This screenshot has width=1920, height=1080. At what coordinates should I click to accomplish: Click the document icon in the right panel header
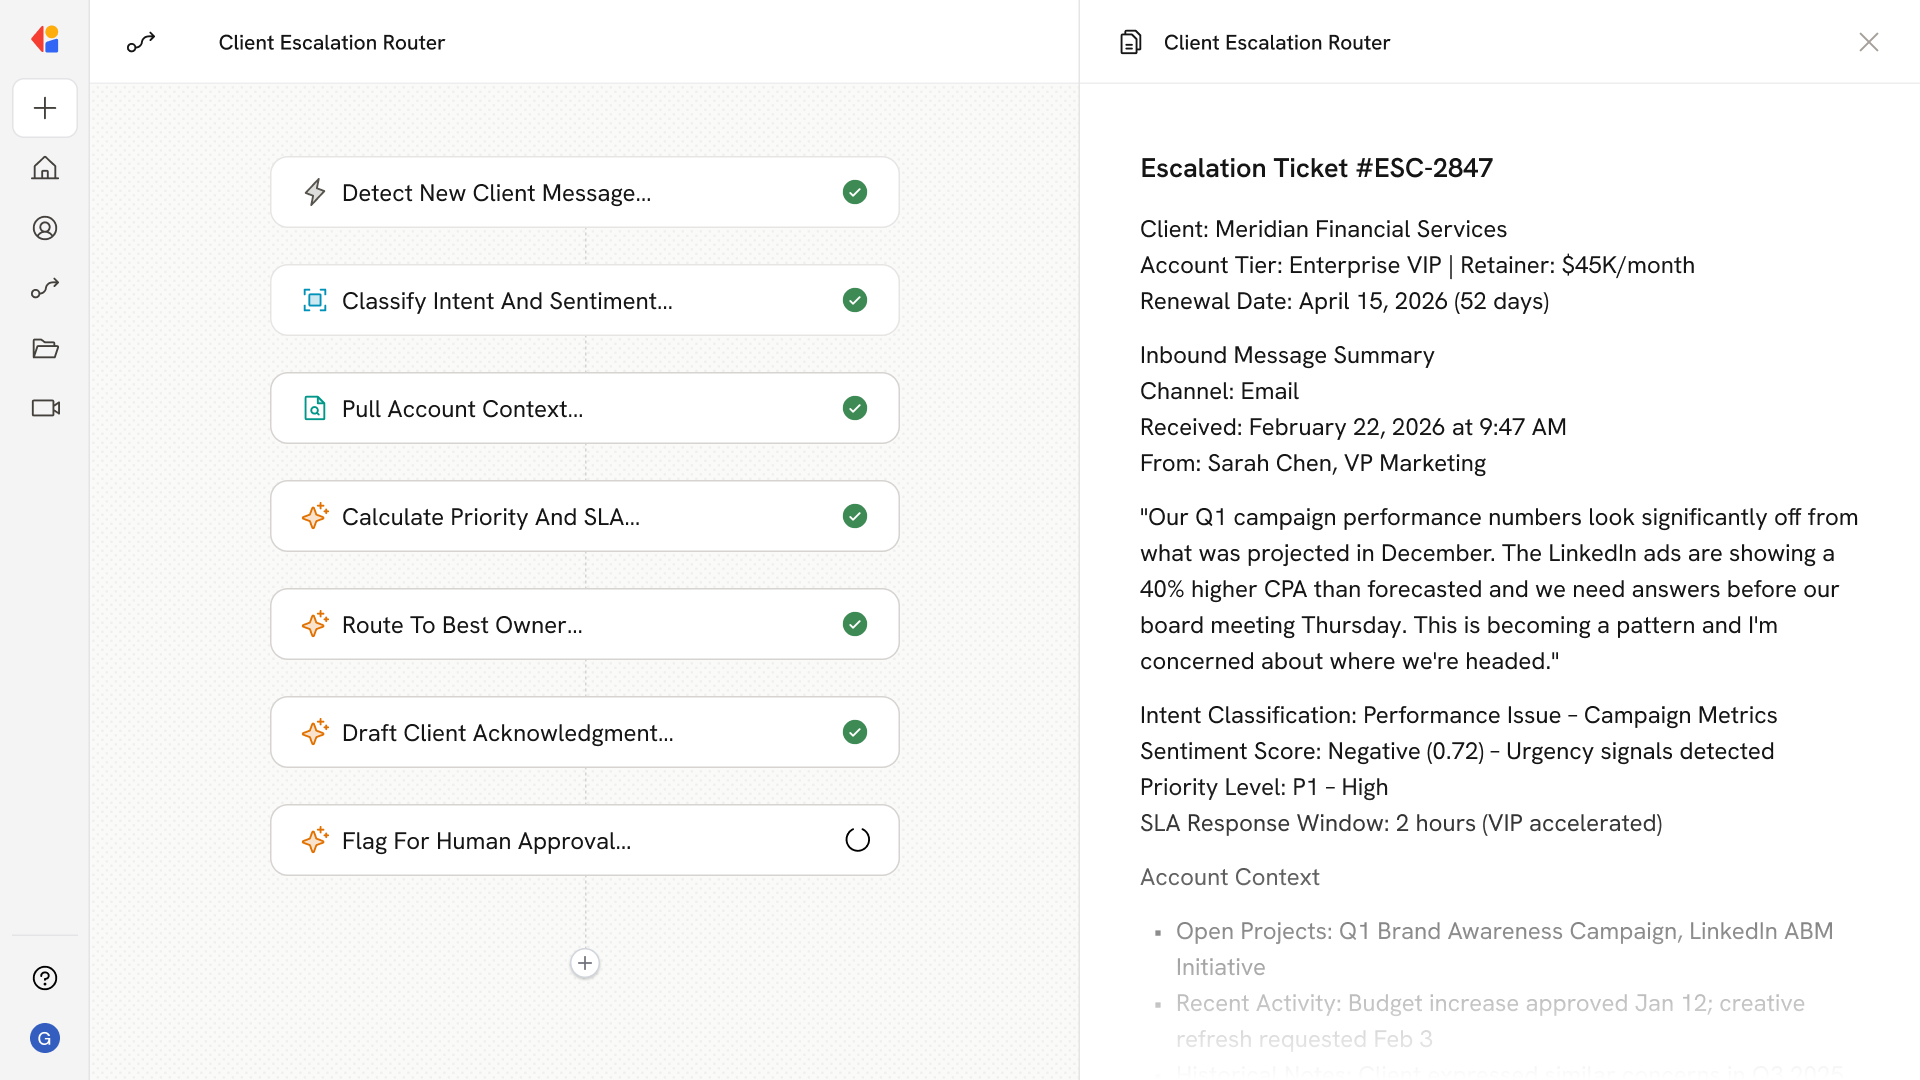[x=1130, y=42]
